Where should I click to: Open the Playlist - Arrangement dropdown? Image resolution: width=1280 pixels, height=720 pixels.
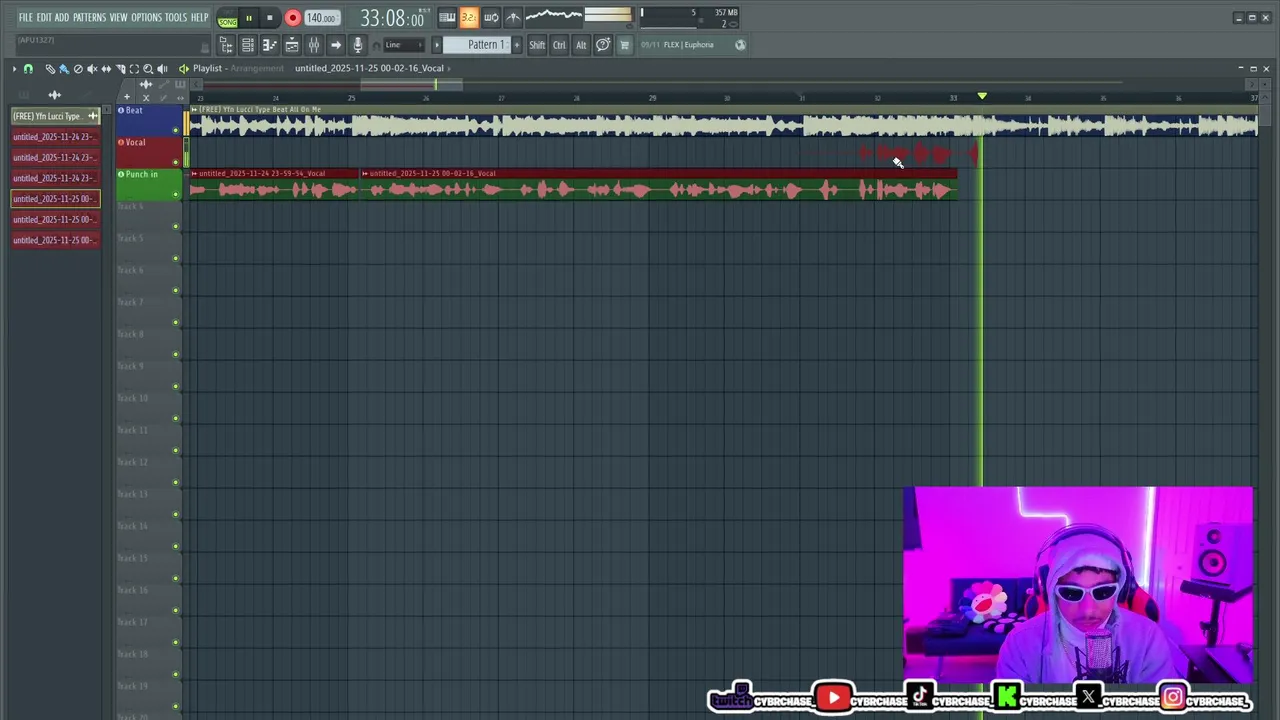click(x=238, y=69)
